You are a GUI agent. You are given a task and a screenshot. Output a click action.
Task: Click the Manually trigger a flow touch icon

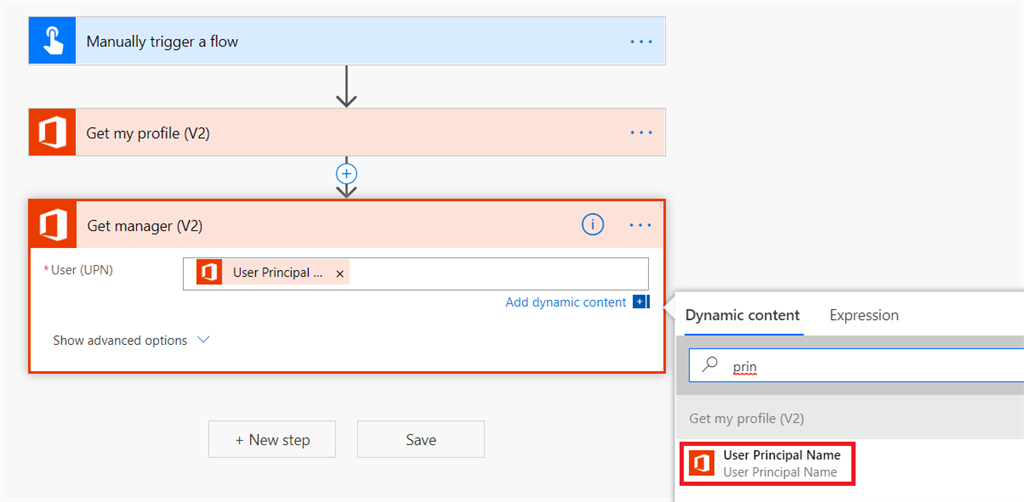click(x=52, y=42)
